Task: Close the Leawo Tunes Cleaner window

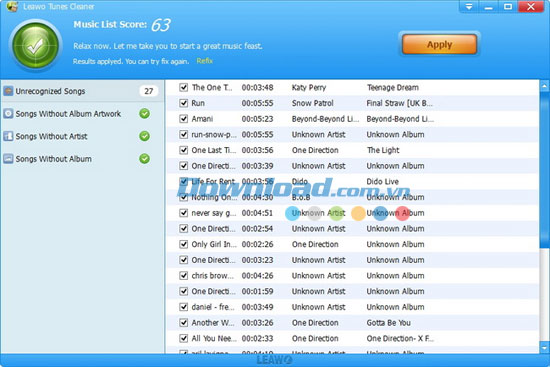Action: [531, 6]
